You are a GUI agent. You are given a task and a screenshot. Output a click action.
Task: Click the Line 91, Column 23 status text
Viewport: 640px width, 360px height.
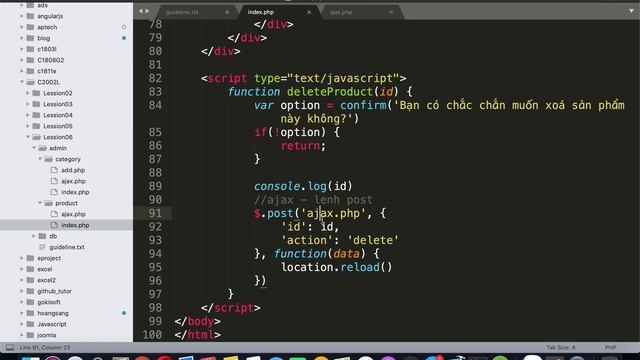(45, 347)
